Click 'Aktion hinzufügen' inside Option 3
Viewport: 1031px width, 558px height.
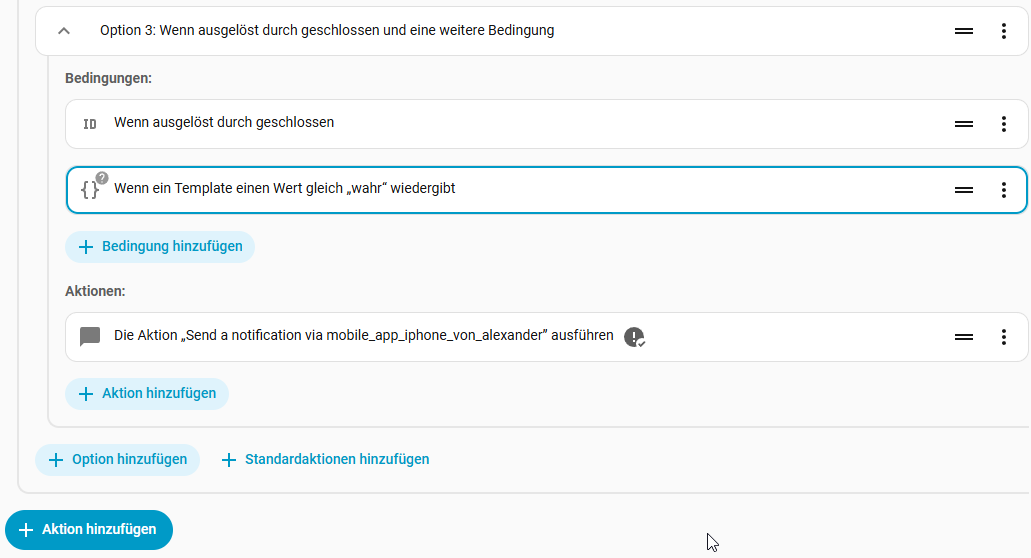point(147,393)
